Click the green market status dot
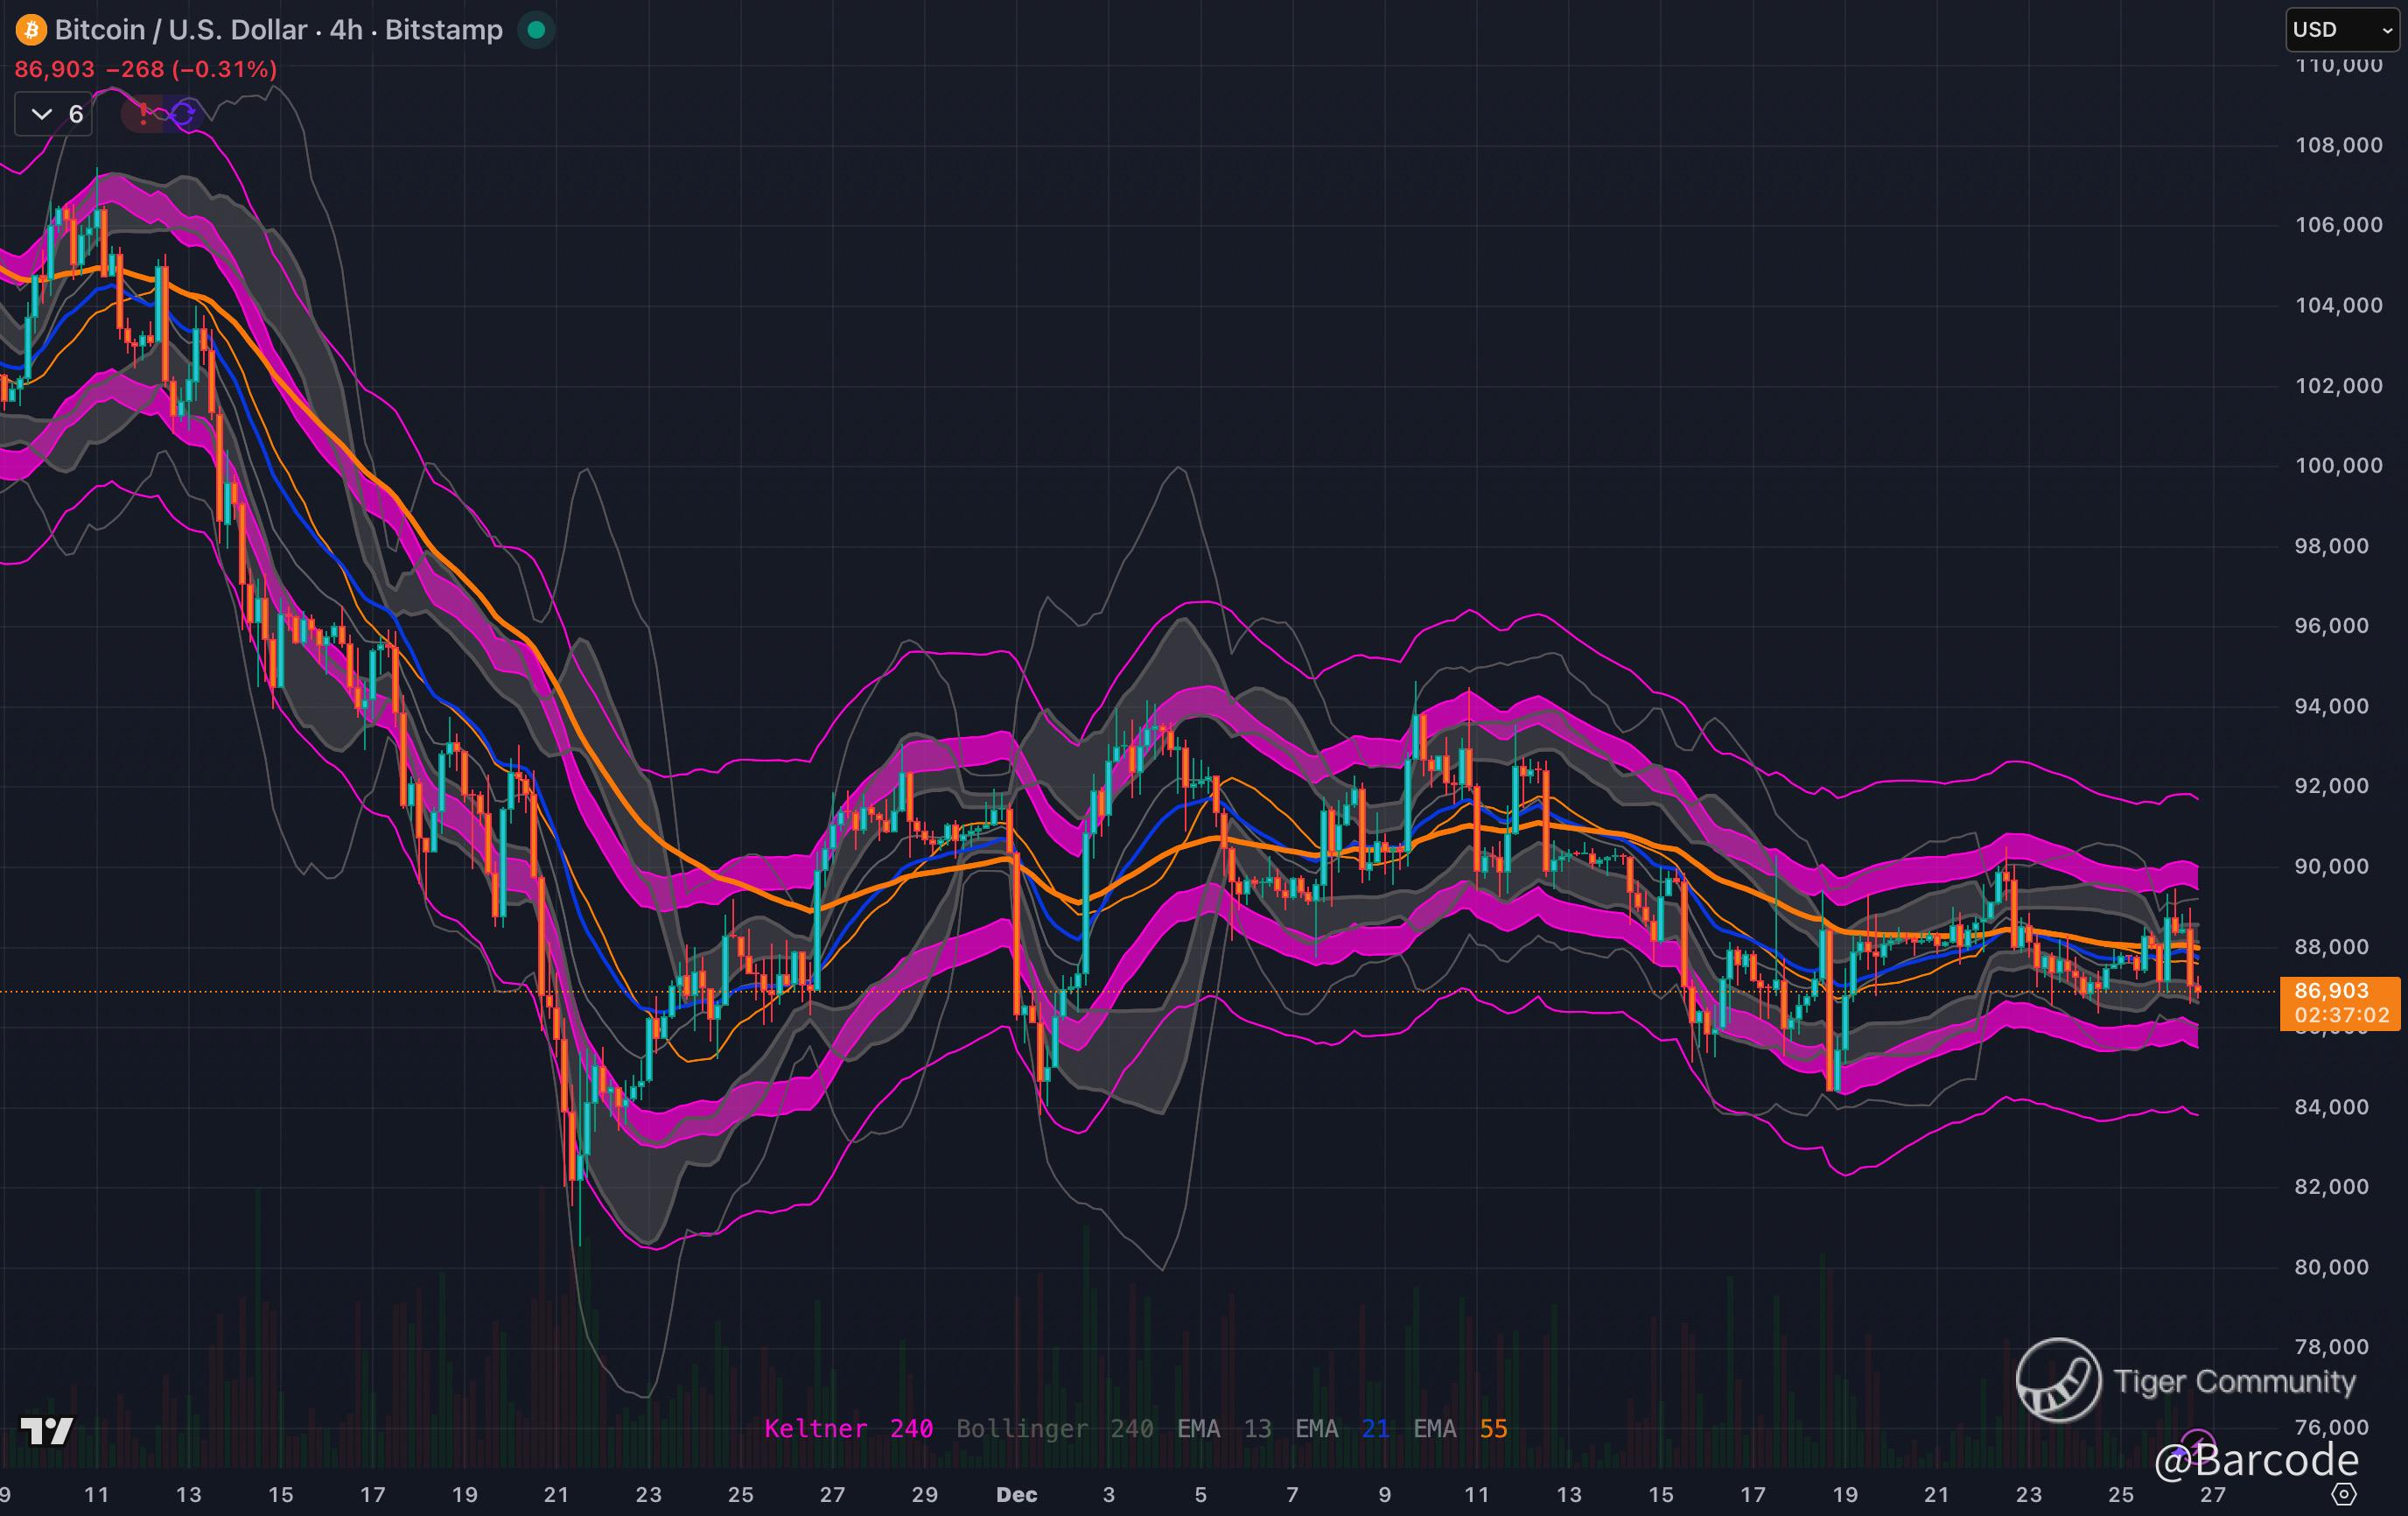The height and width of the screenshot is (1516, 2408). 536,30
